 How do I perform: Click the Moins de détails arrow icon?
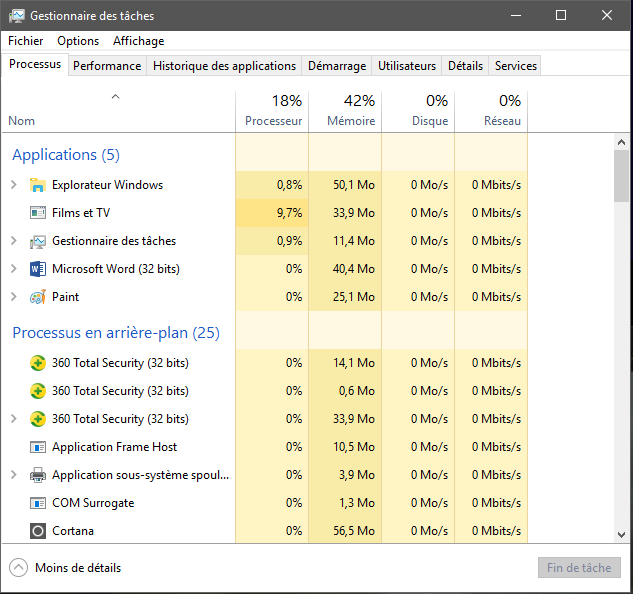(18, 568)
